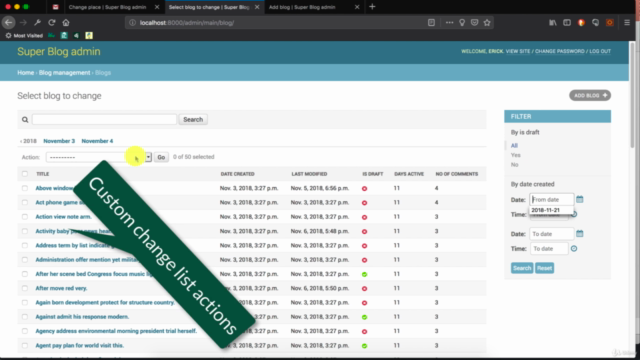Select Again born development row checkbox

click(x=25, y=302)
